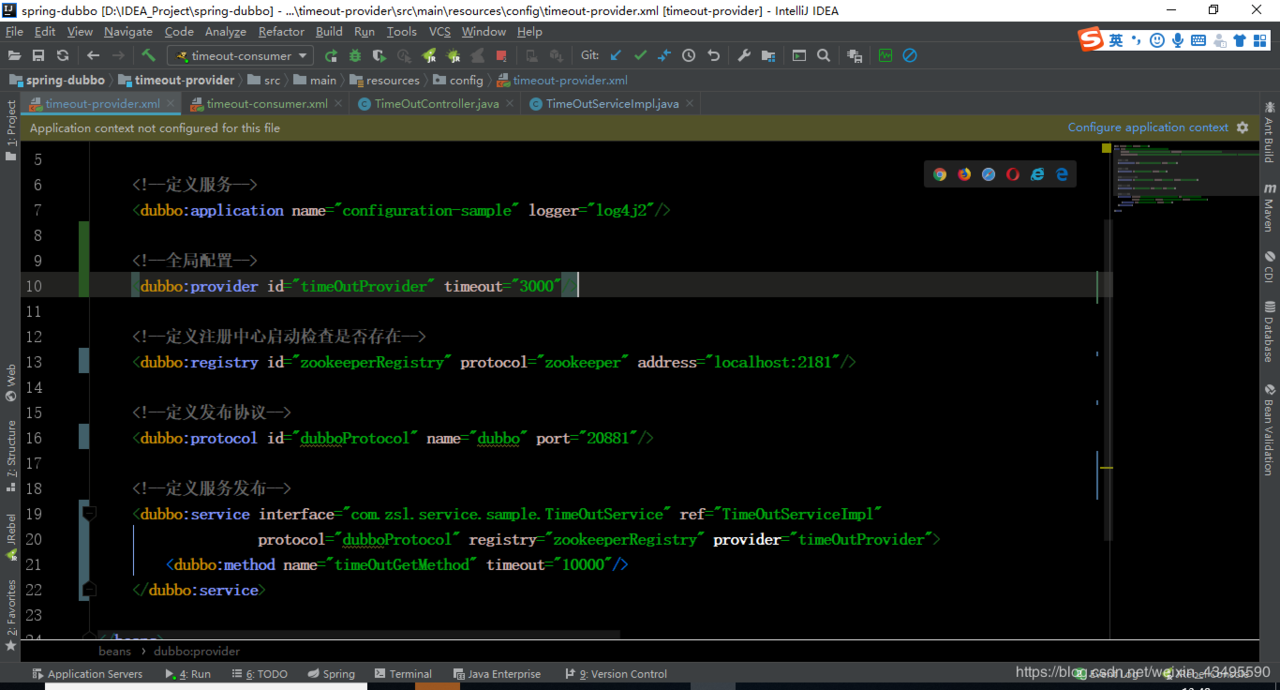Click the Debug bug icon
The height and width of the screenshot is (690, 1280).
click(355, 56)
